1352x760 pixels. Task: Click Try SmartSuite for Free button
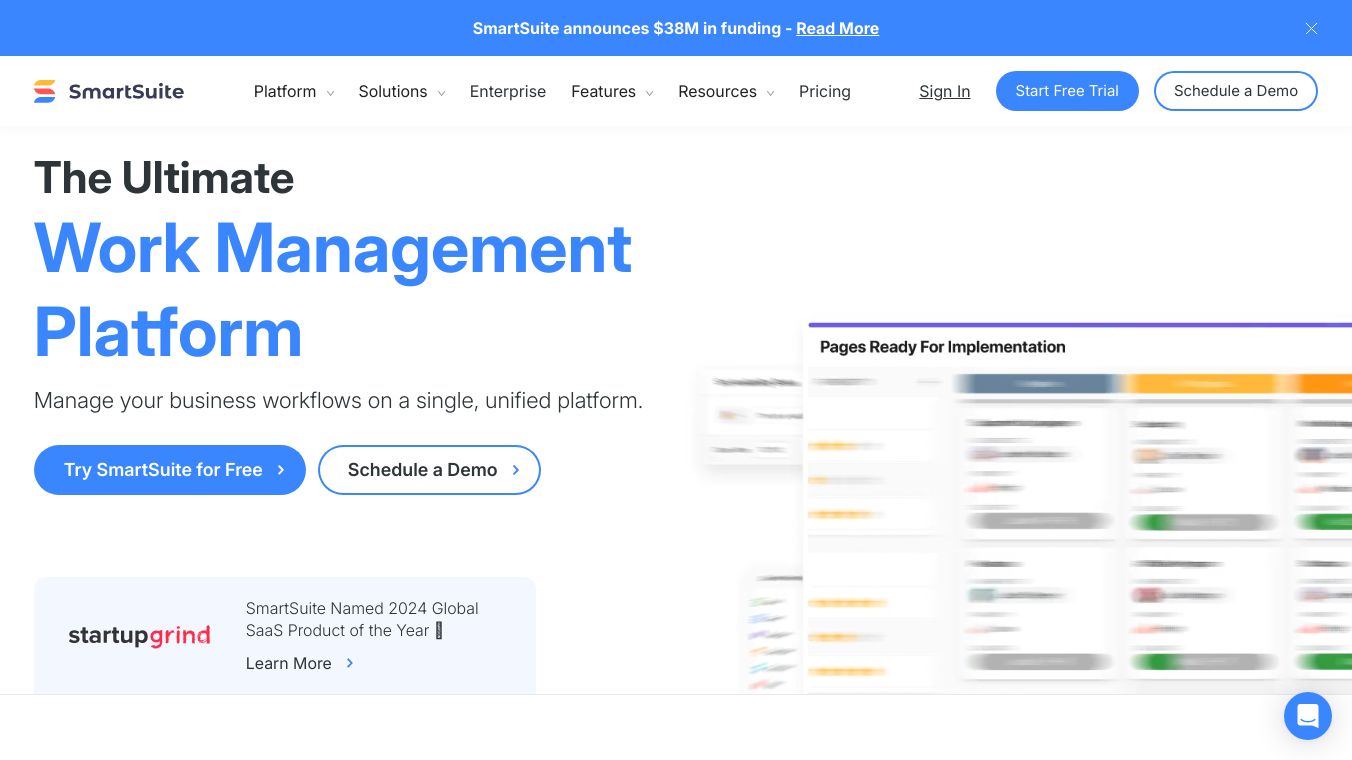(x=170, y=470)
